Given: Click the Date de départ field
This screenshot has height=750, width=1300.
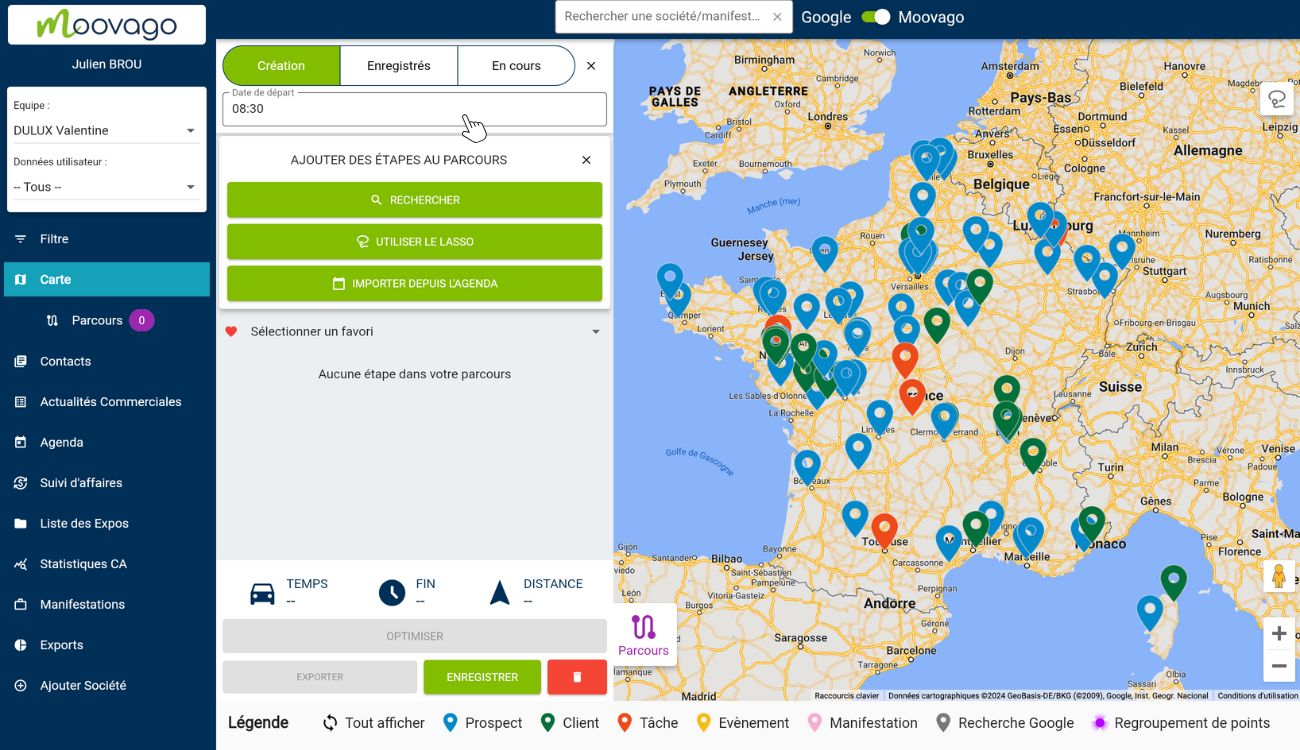Looking at the screenshot, I should 414,109.
